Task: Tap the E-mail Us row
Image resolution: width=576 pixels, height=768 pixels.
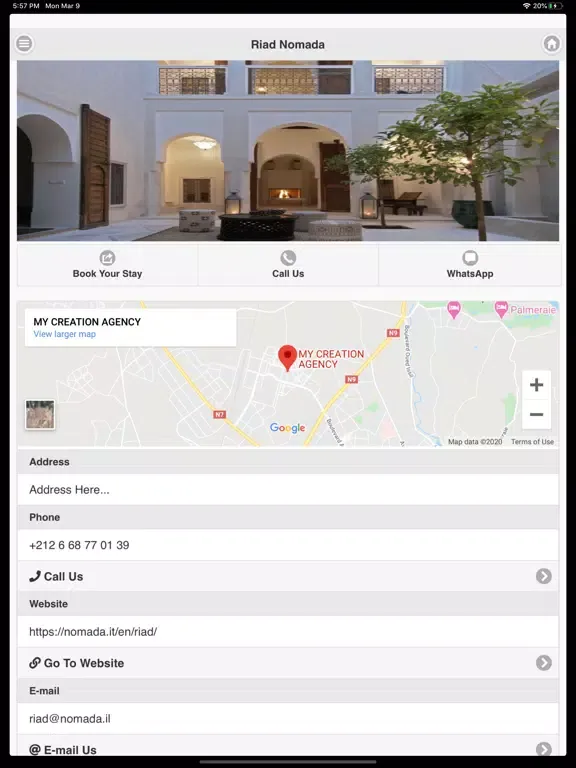Action: point(288,746)
